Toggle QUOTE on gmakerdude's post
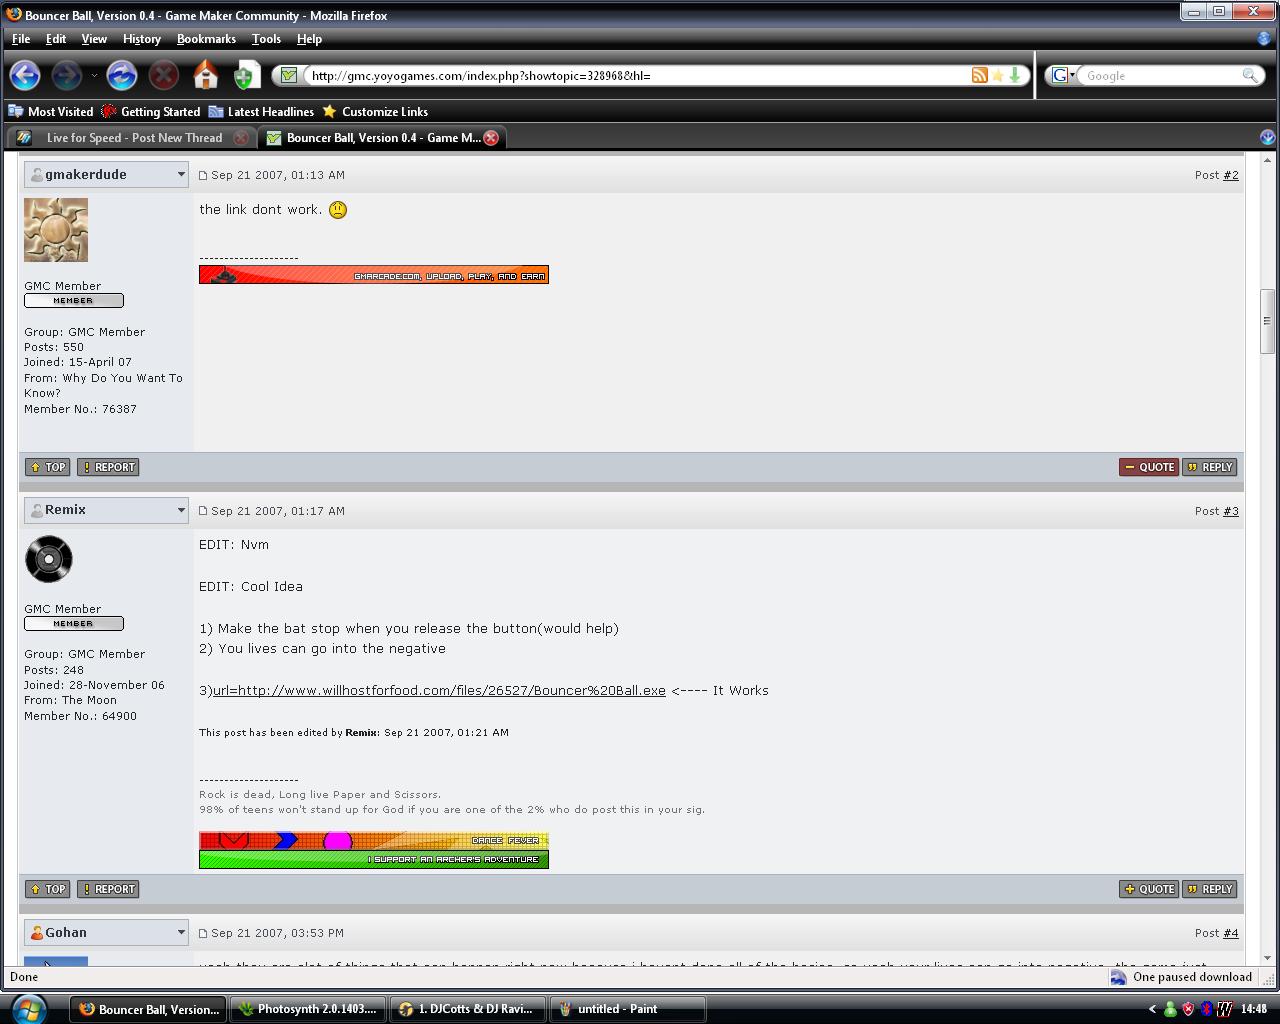 1149,467
